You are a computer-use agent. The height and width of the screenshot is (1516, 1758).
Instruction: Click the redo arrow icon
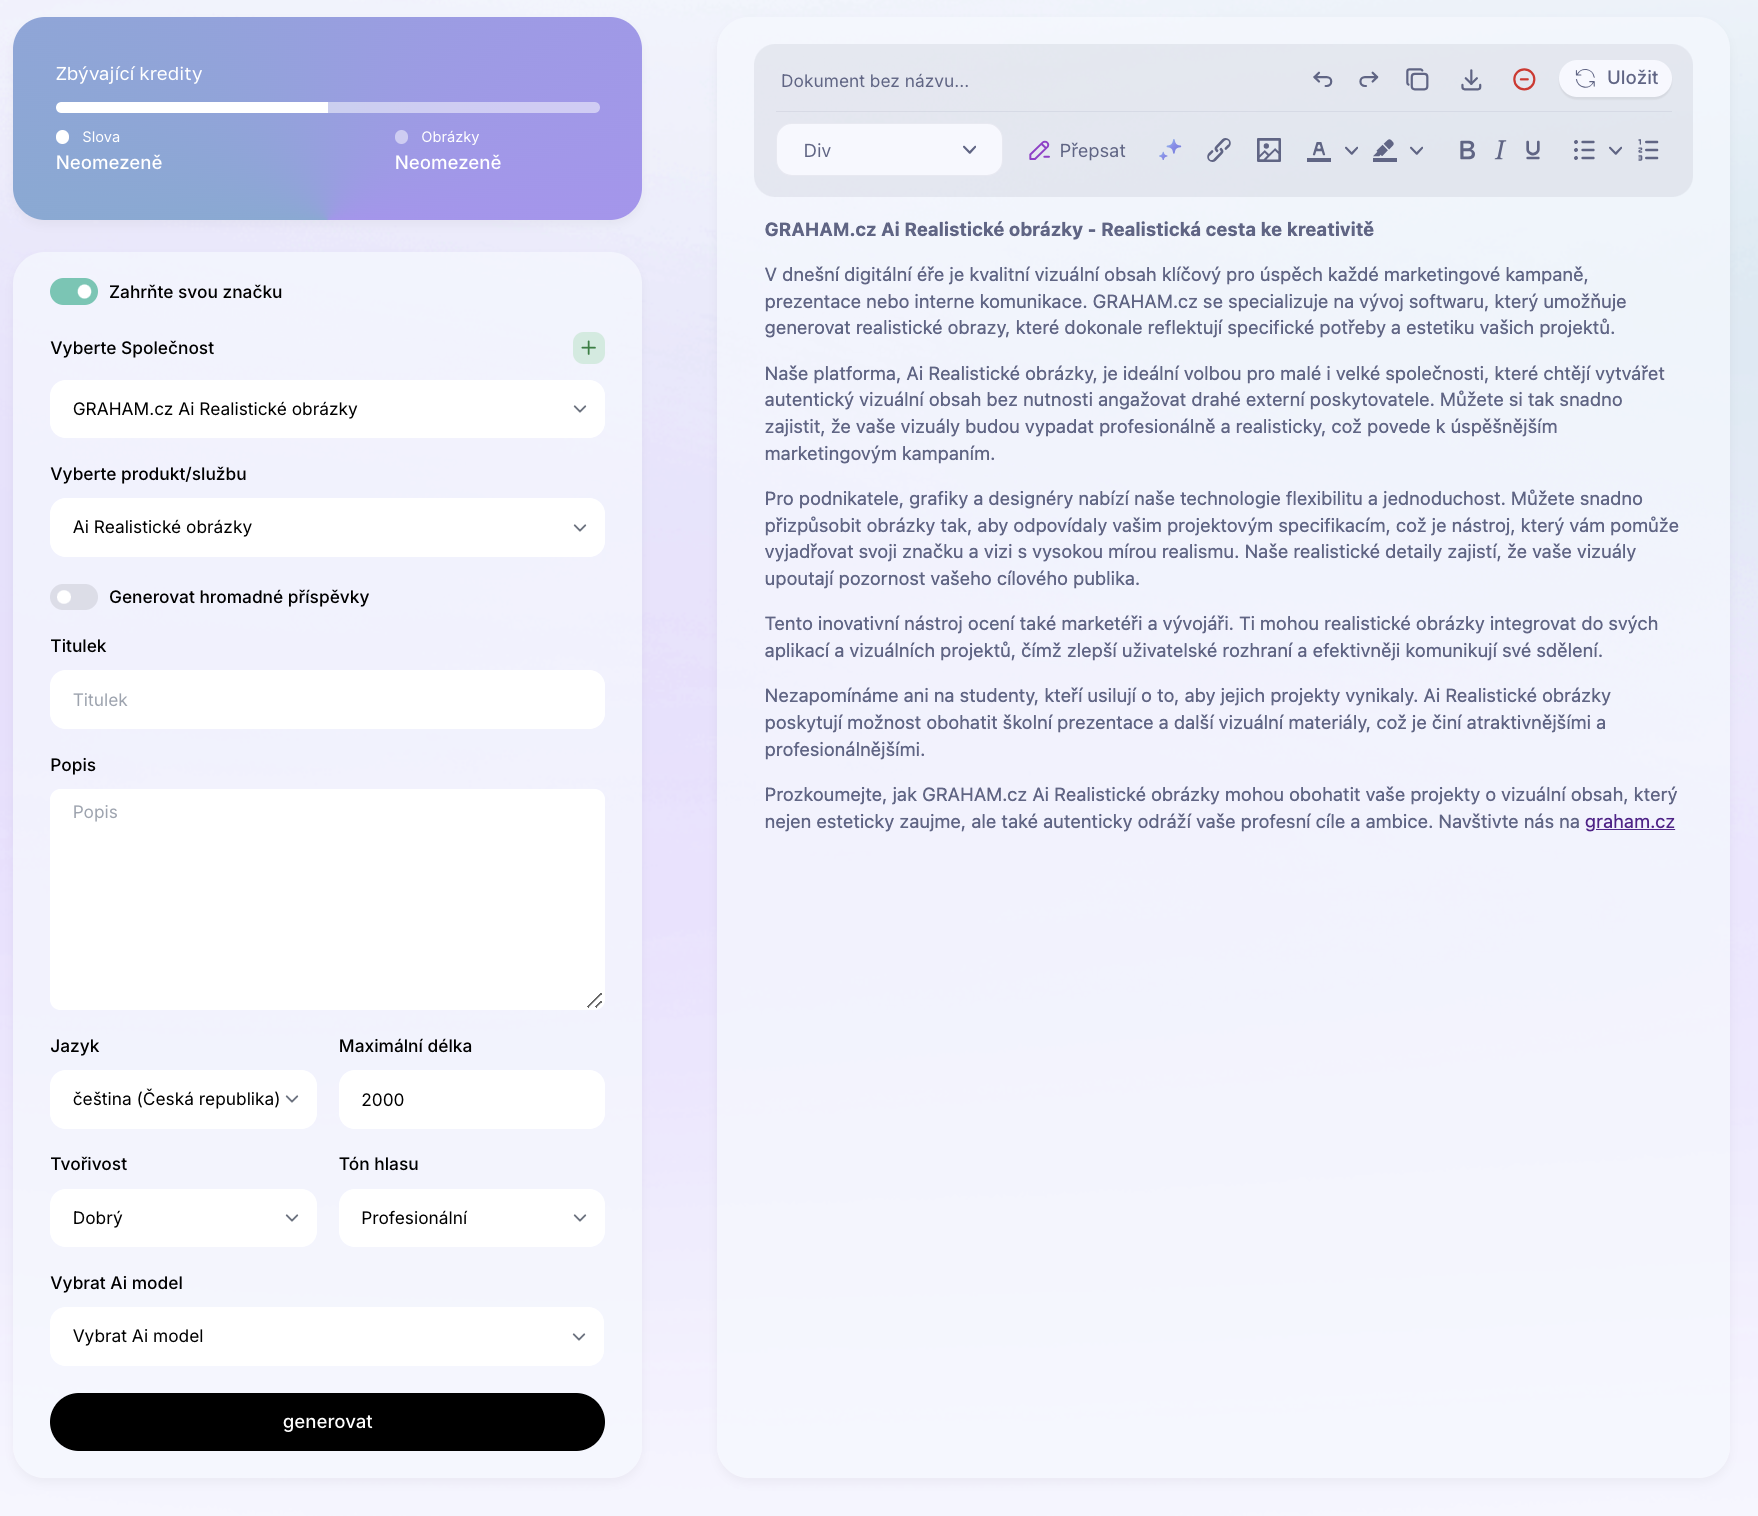pyautogui.click(x=1368, y=79)
